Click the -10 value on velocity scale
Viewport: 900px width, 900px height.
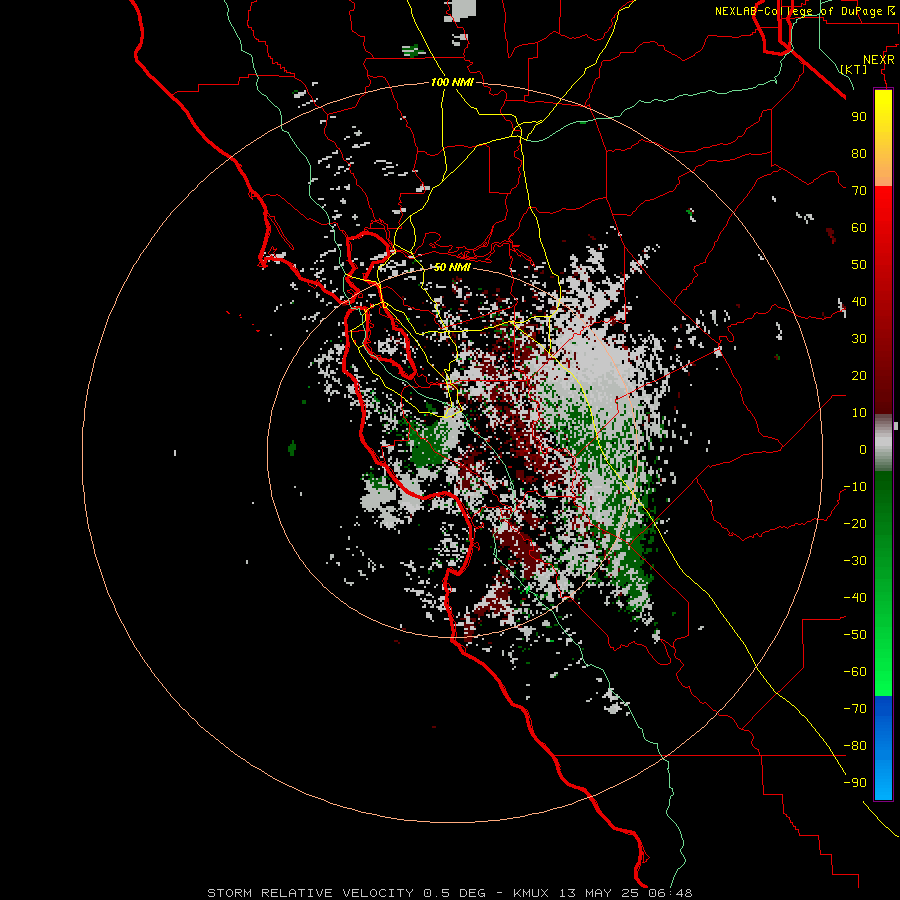[x=855, y=487]
